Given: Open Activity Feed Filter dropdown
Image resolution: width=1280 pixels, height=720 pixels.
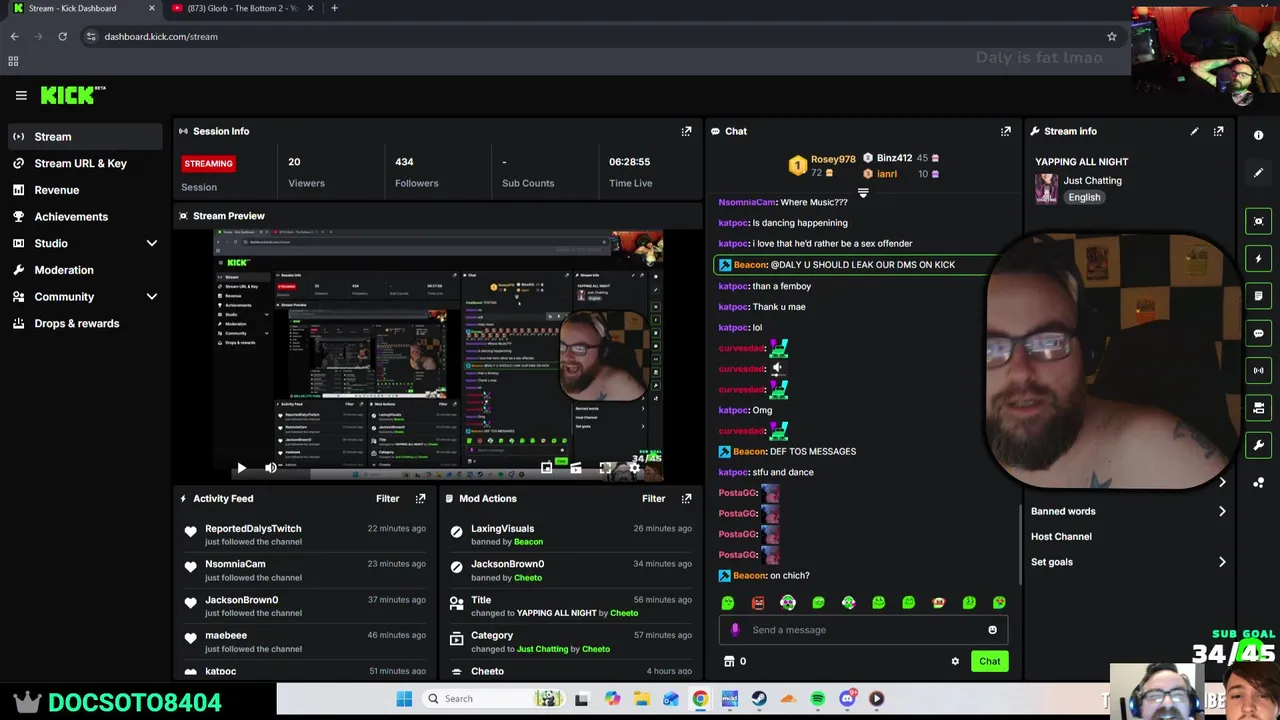Looking at the screenshot, I should click(x=387, y=498).
